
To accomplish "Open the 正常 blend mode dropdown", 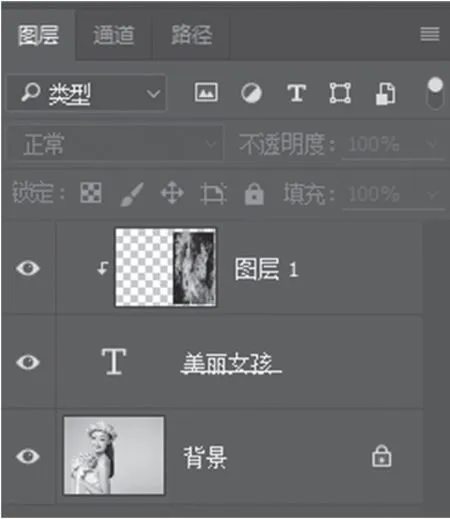I will pos(115,144).
